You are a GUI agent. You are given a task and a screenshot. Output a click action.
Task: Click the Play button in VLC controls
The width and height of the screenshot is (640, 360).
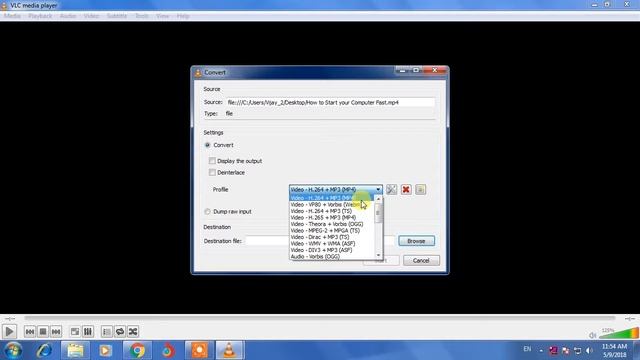tap(9, 331)
